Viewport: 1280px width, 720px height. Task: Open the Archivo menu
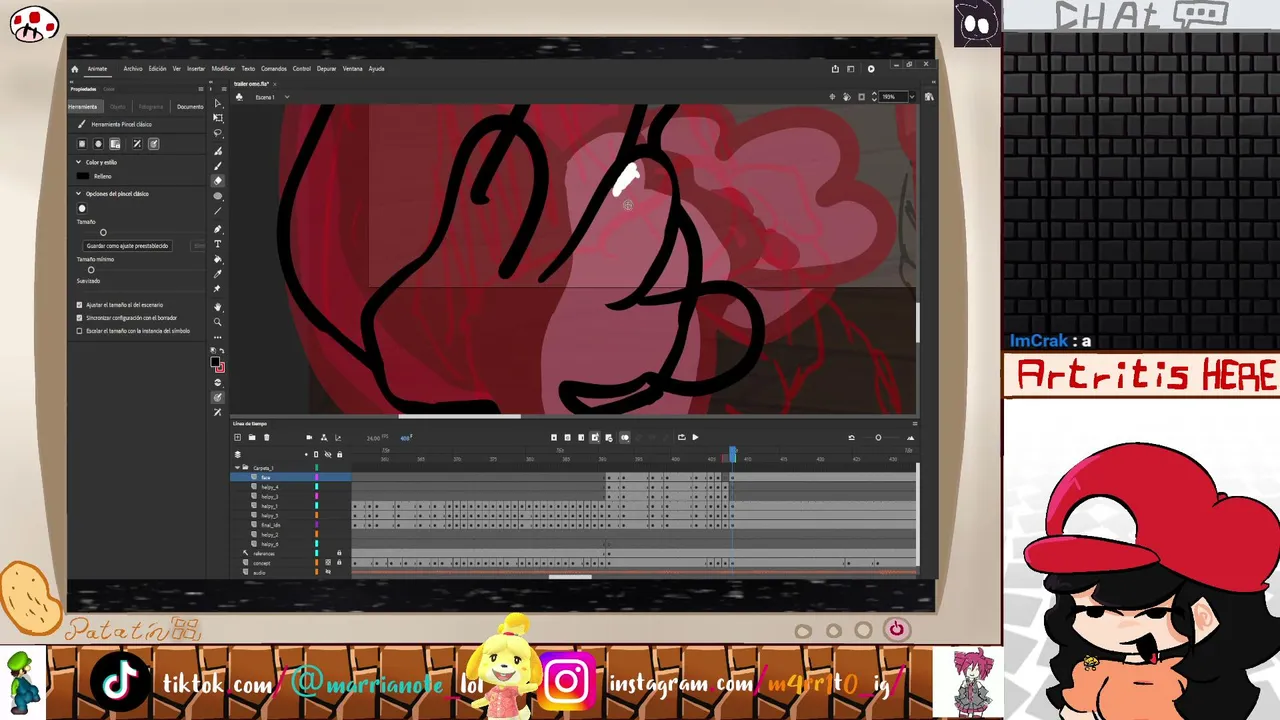(133, 69)
